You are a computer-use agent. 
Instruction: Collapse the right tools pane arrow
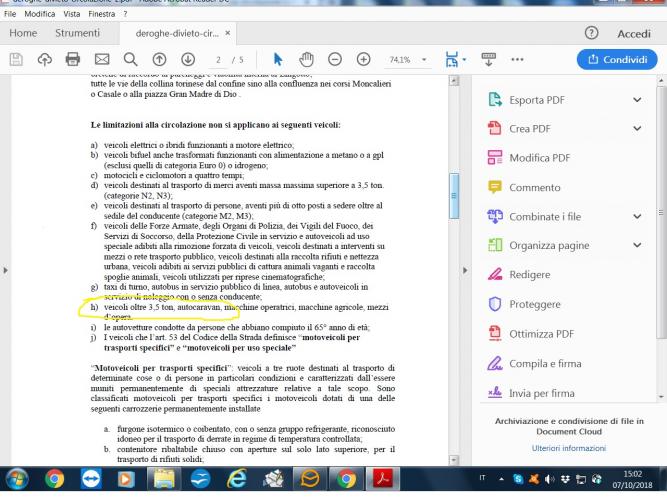[x=460, y=271]
